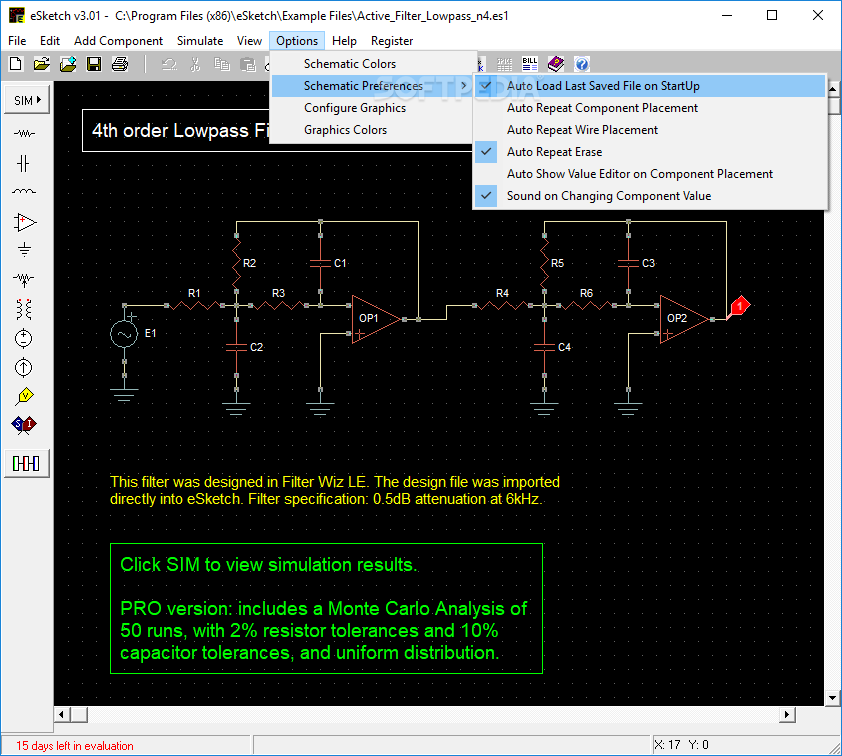Select the potentiometer component tool
The height and width of the screenshot is (756, 842).
pyautogui.click(x=24, y=279)
